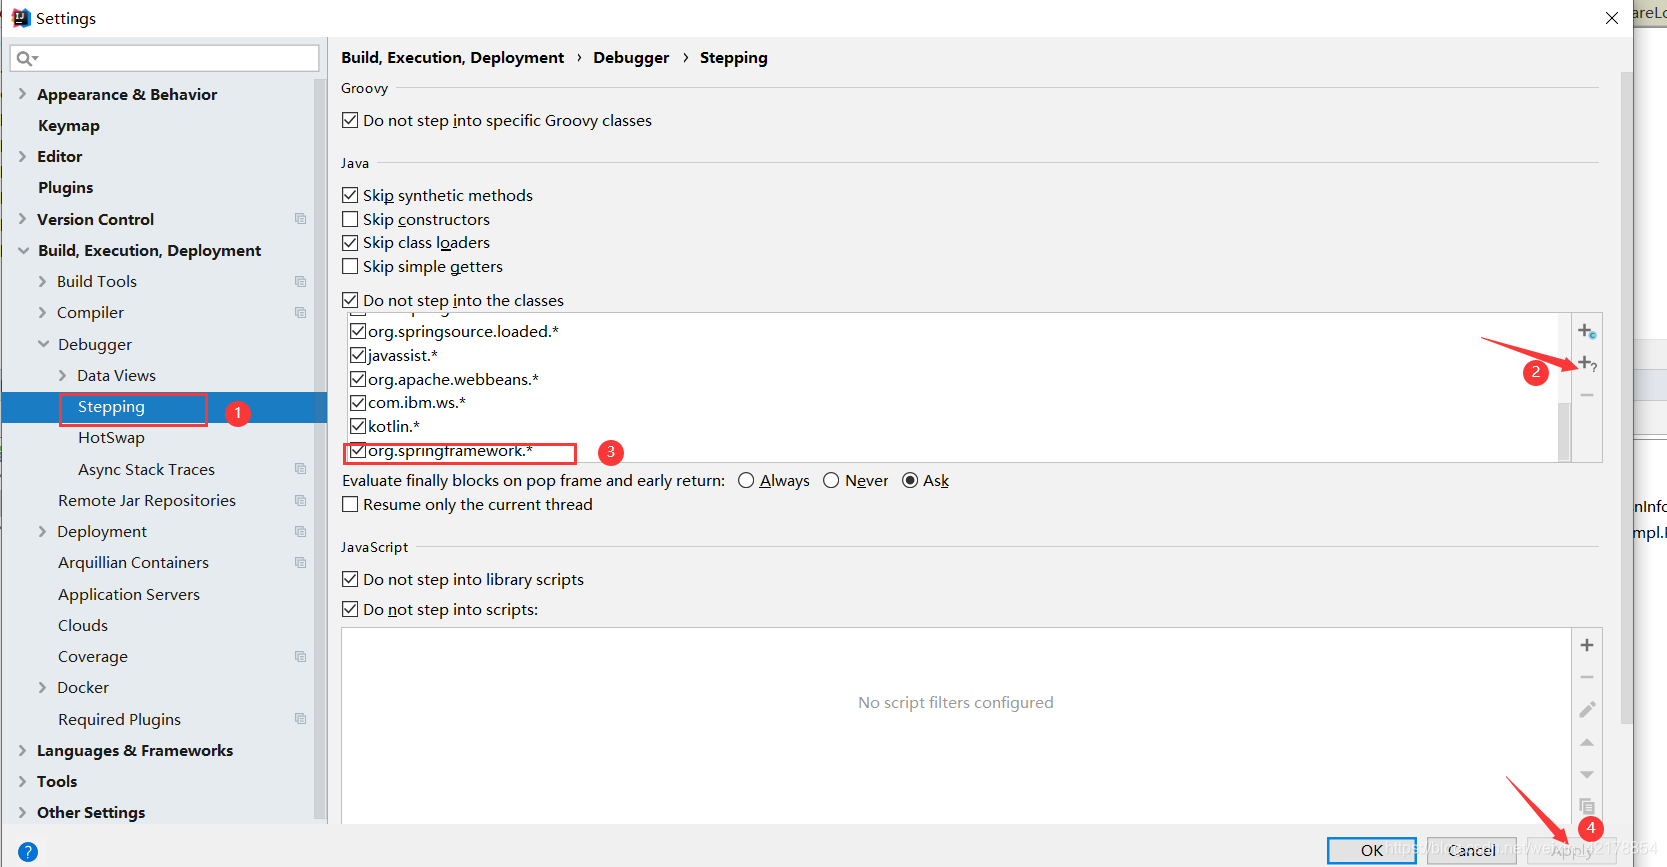Viewport: 1667px width, 867px height.
Task: Focus the settings search field
Action: click(165, 58)
